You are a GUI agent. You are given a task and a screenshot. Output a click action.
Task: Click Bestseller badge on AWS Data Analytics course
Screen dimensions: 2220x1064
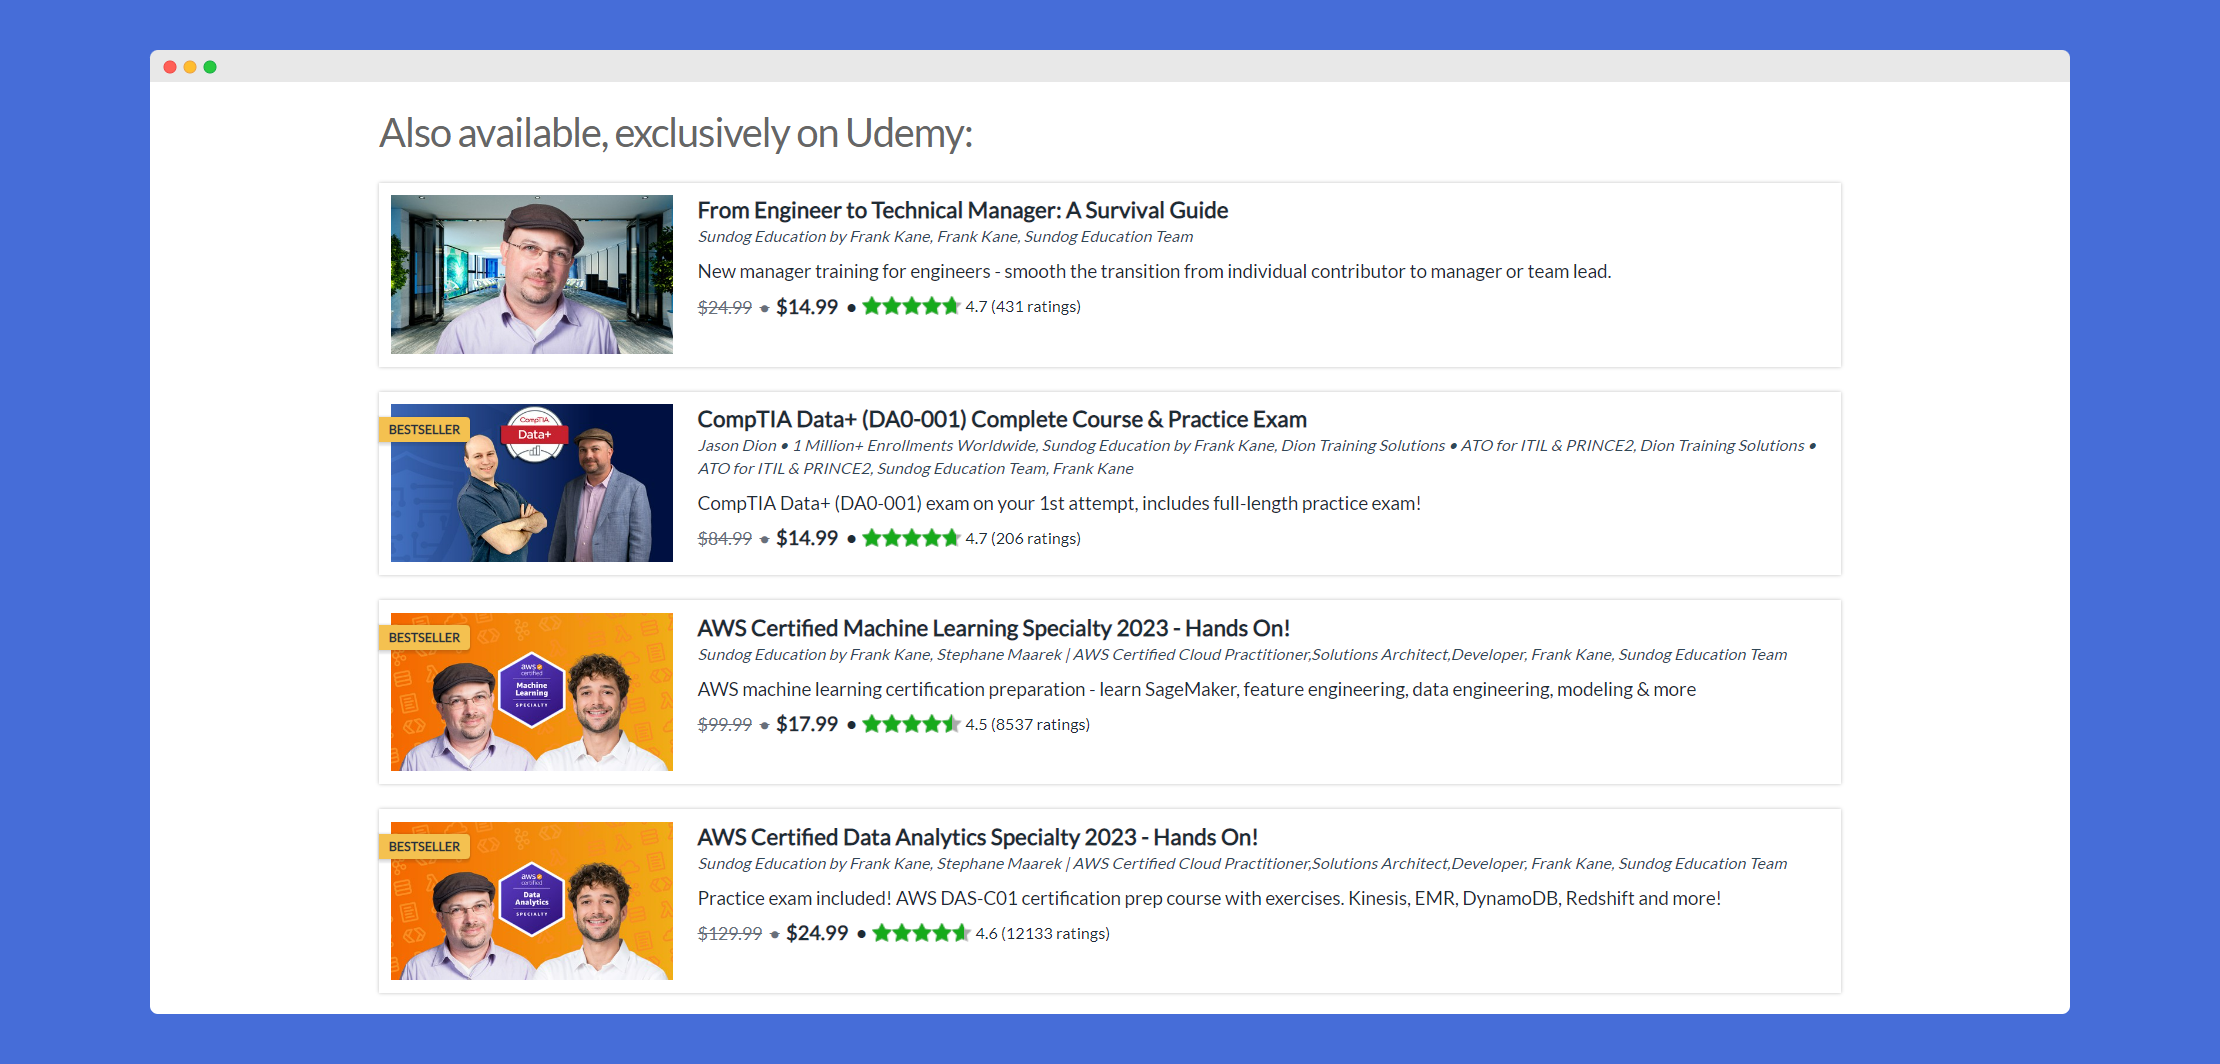tap(424, 846)
